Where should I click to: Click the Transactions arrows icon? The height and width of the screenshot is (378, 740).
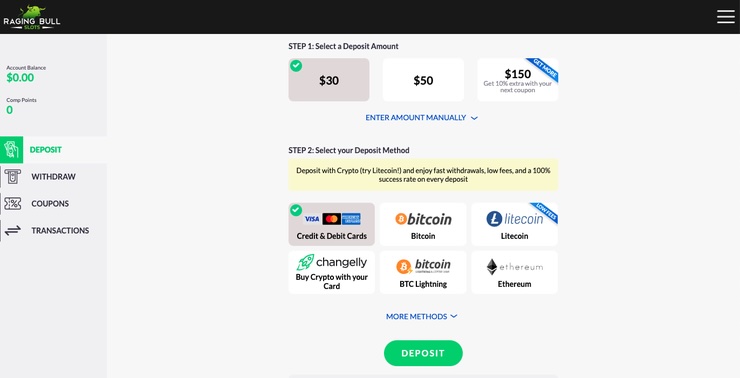(x=13, y=230)
